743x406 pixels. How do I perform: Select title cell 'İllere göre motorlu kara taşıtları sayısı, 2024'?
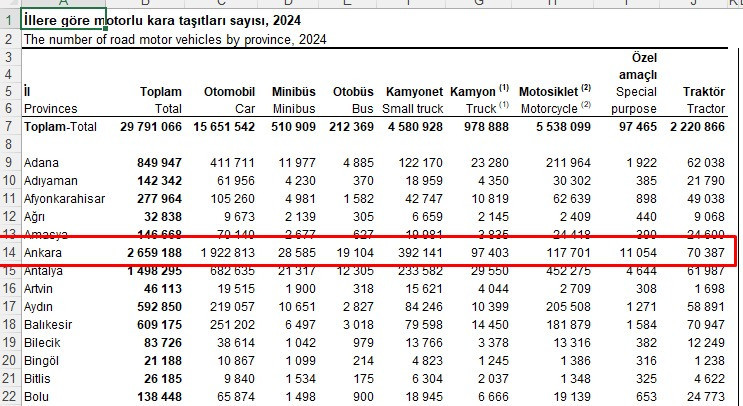tap(162, 21)
